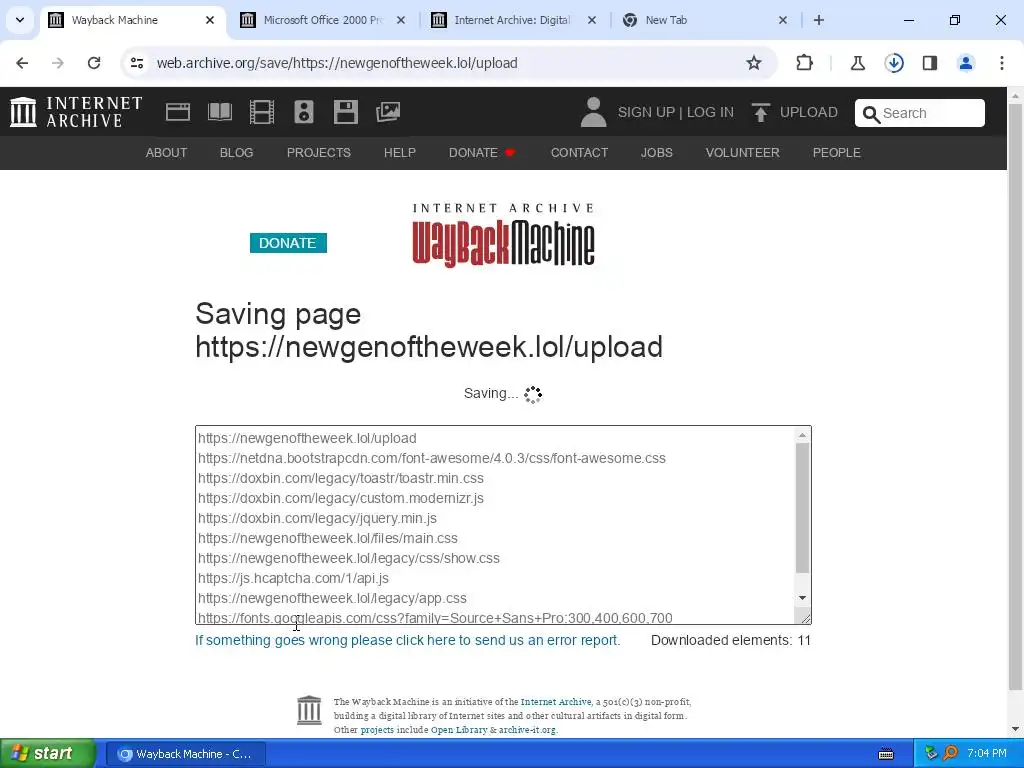Open the Internet Archive home logo
This screenshot has height=768, width=1024.
pos(76,112)
